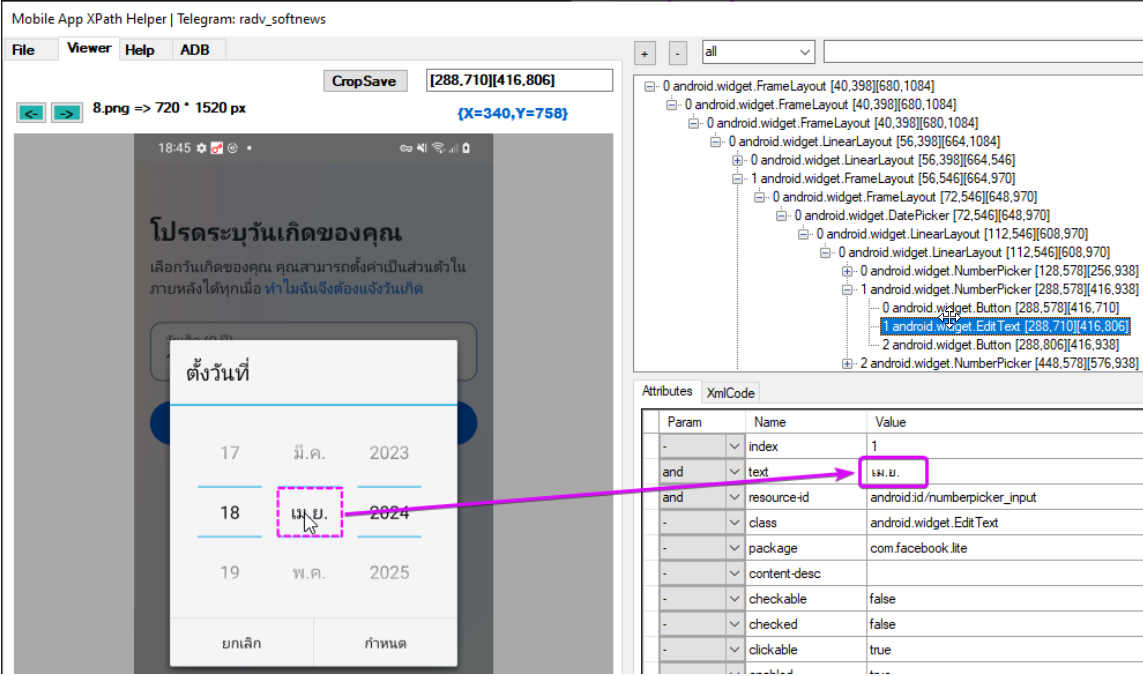Click the 'ทำไมฉันจึงต้องแจ้งวันเกิด' link in the preview
The image size is (1143, 676).
344,289
